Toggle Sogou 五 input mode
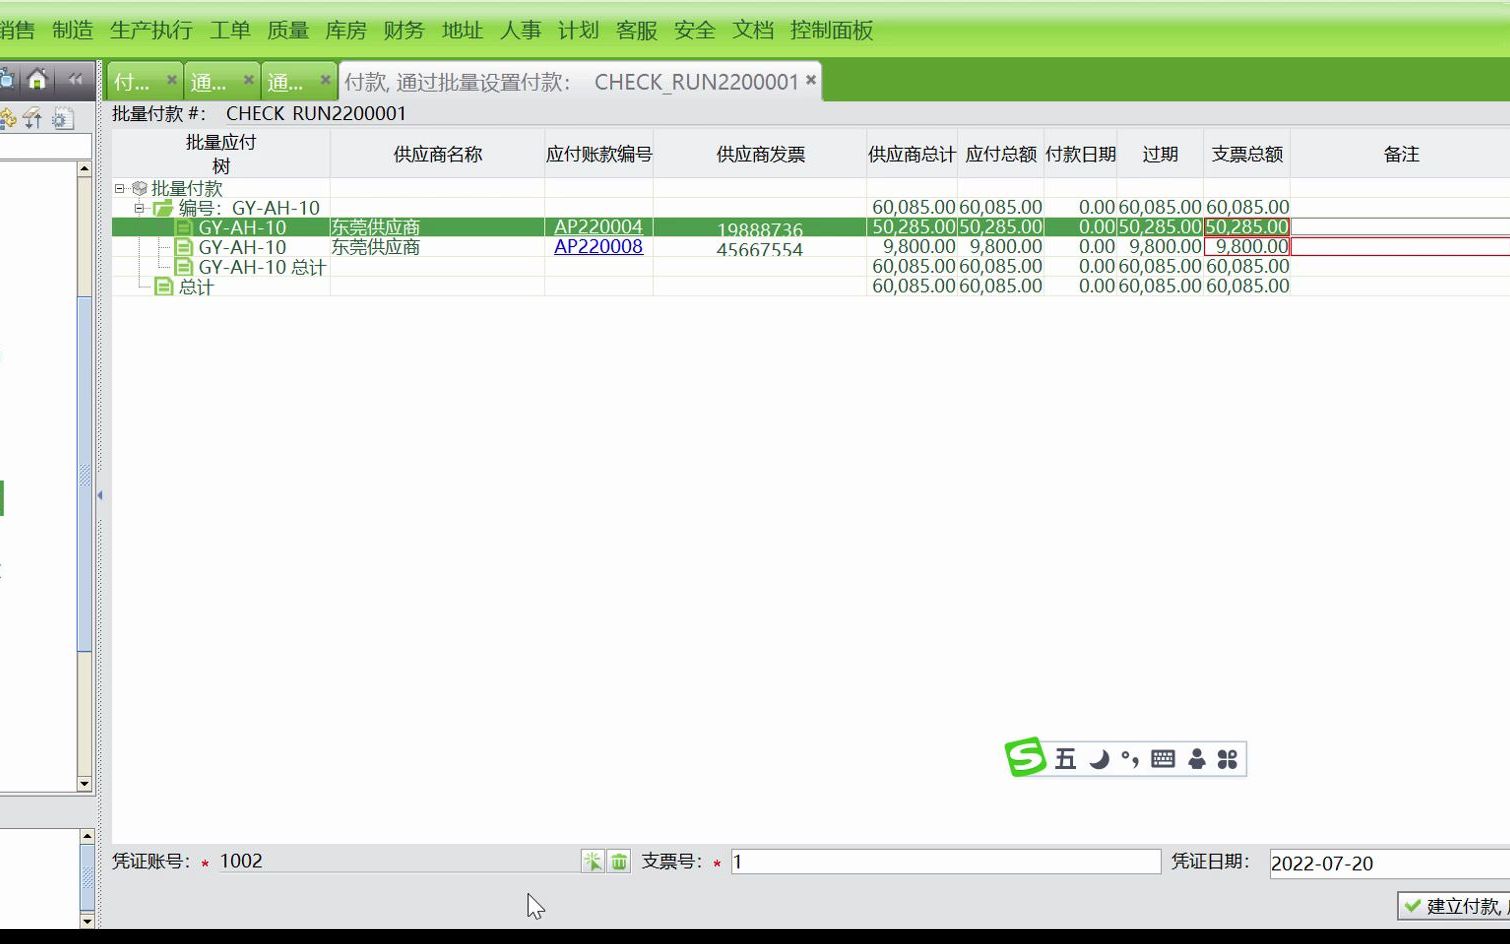Image resolution: width=1510 pixels, height=944 pixels. pyautogui.click(x=1066, y=759)
